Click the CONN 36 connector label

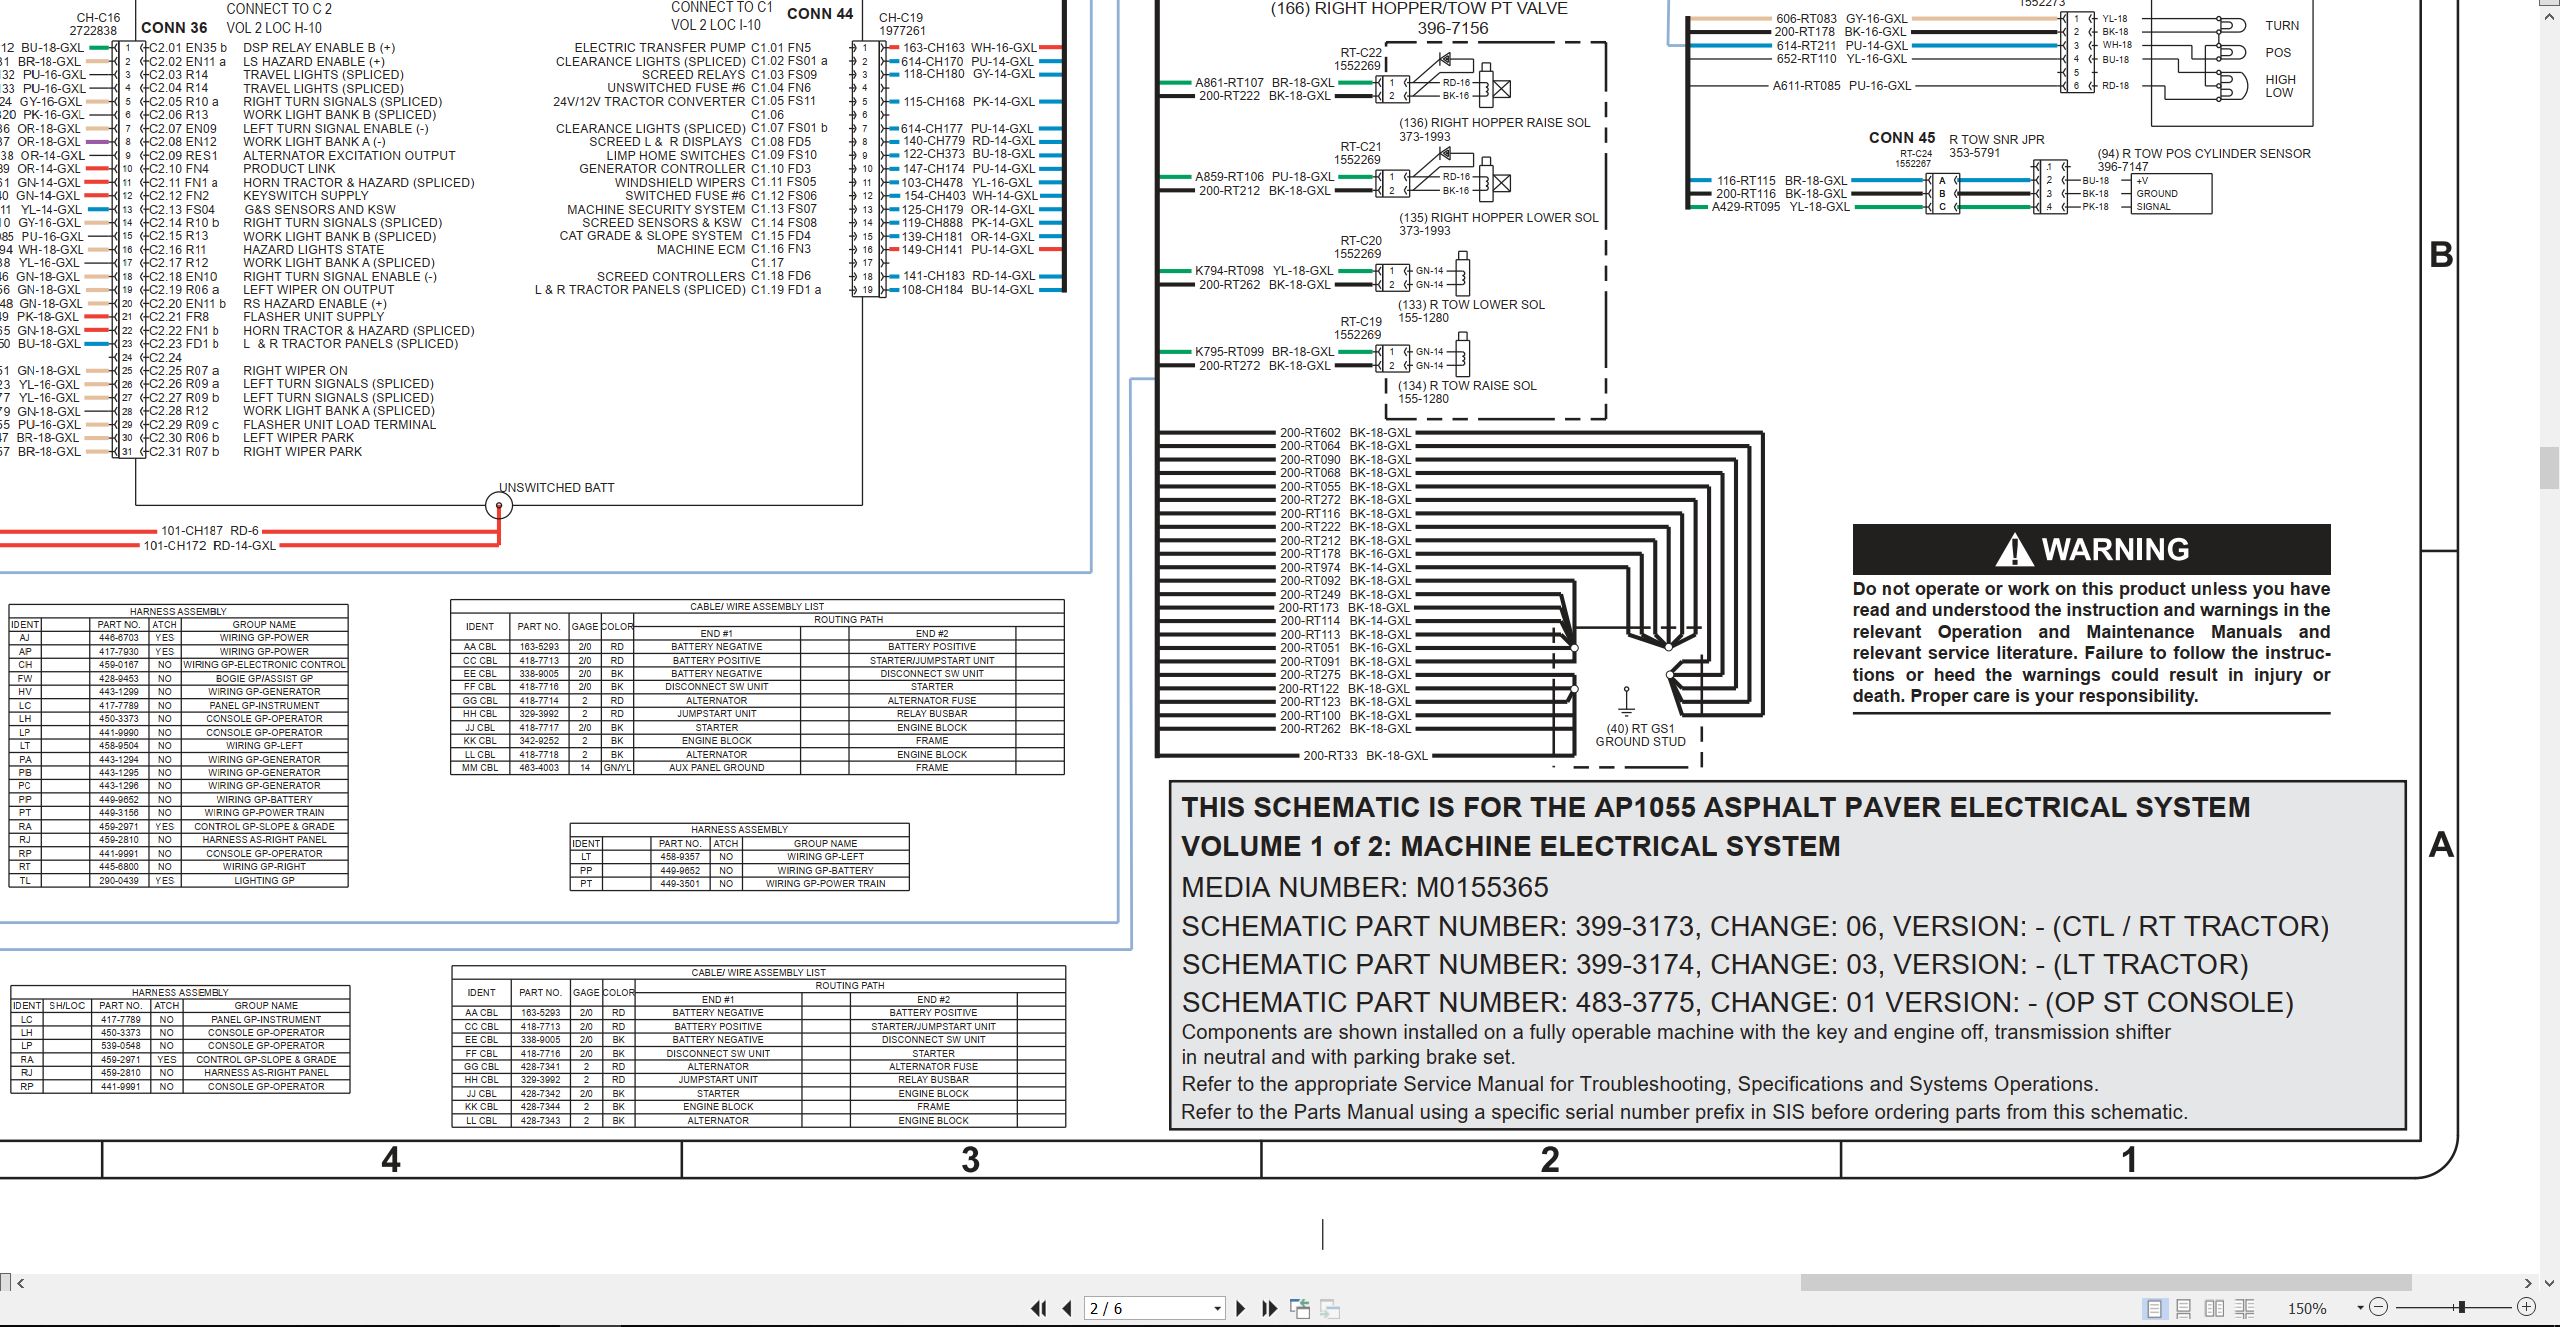[x=174, y=28]
